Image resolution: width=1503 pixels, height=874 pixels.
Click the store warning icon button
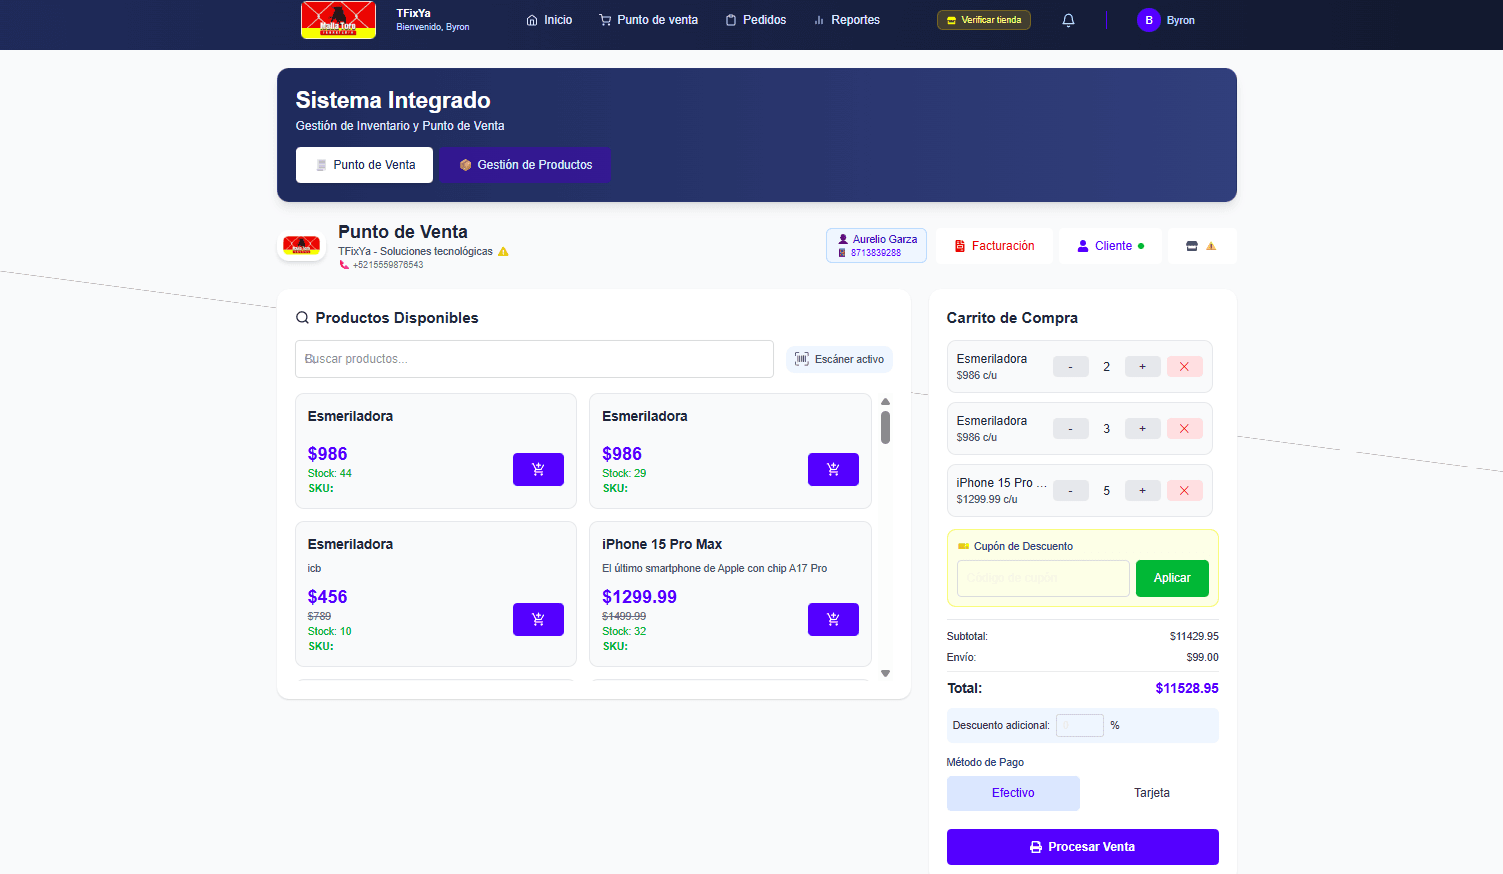pyautogui.click(x=1201, y=246)
